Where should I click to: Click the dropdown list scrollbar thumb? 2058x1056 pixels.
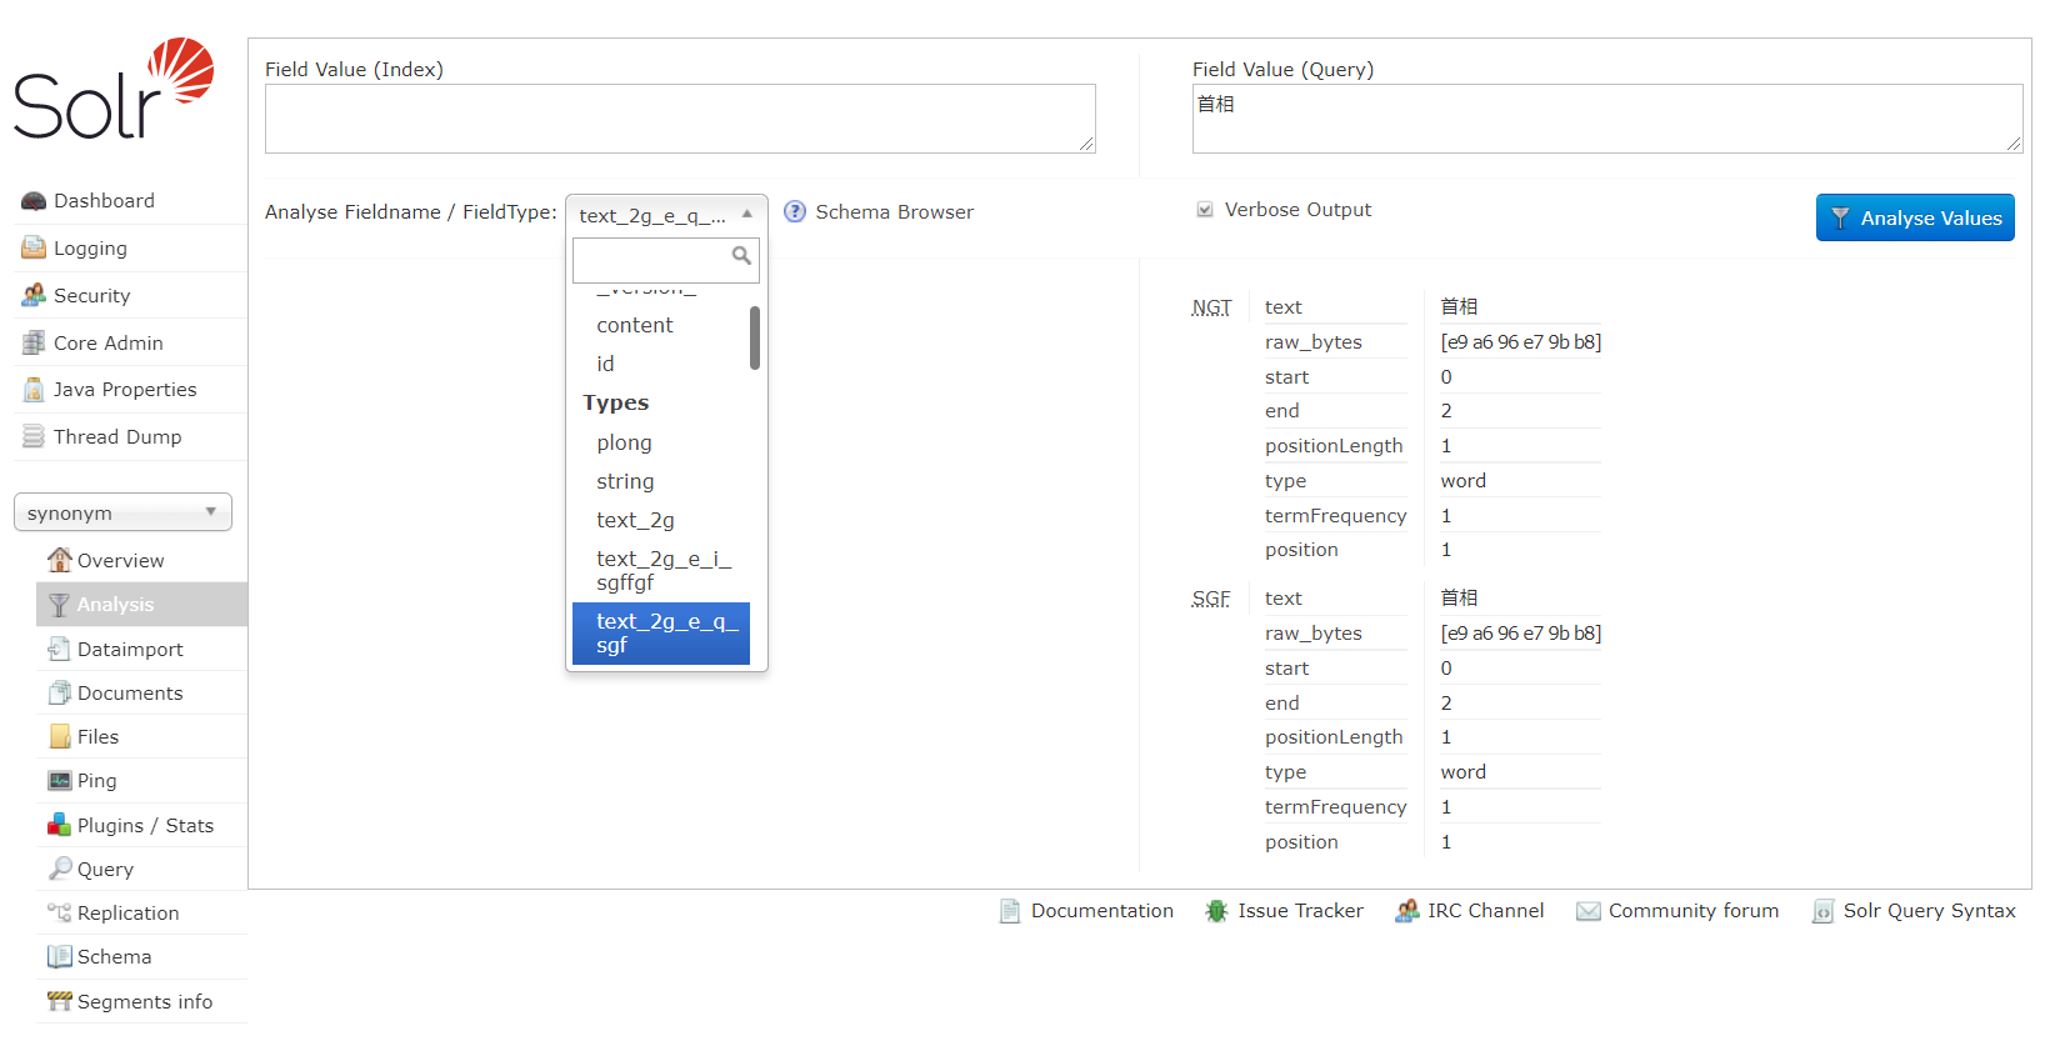click(x=754, y=338)
